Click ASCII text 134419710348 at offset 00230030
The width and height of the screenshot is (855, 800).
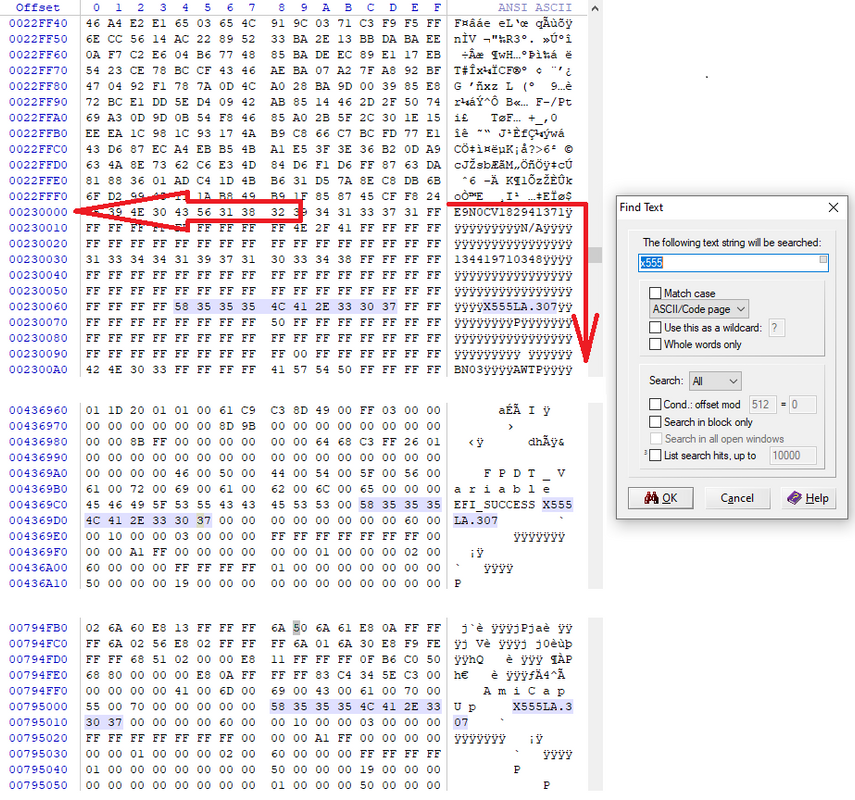click(498, 260)
